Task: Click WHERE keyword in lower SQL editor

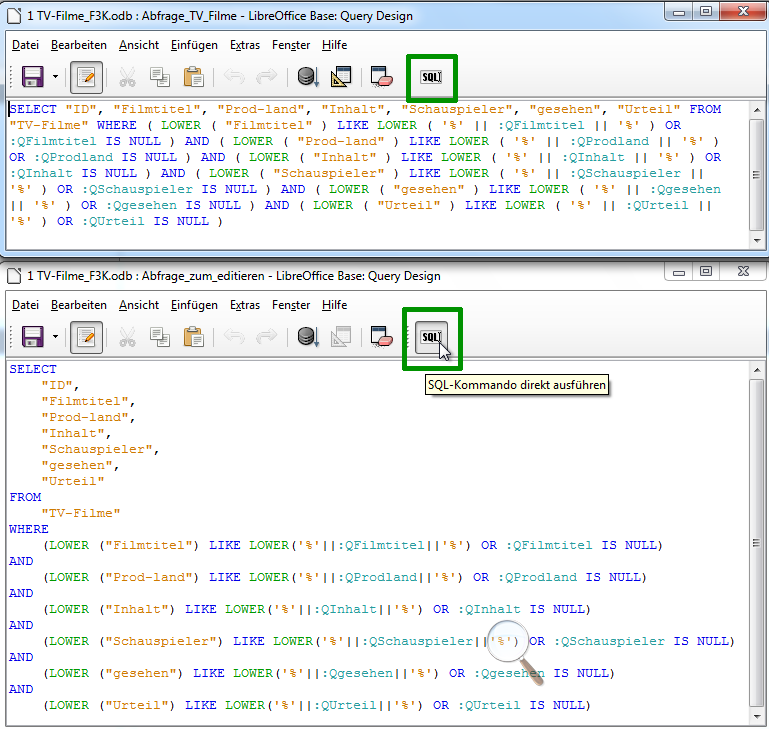Action: click(29, 529)
